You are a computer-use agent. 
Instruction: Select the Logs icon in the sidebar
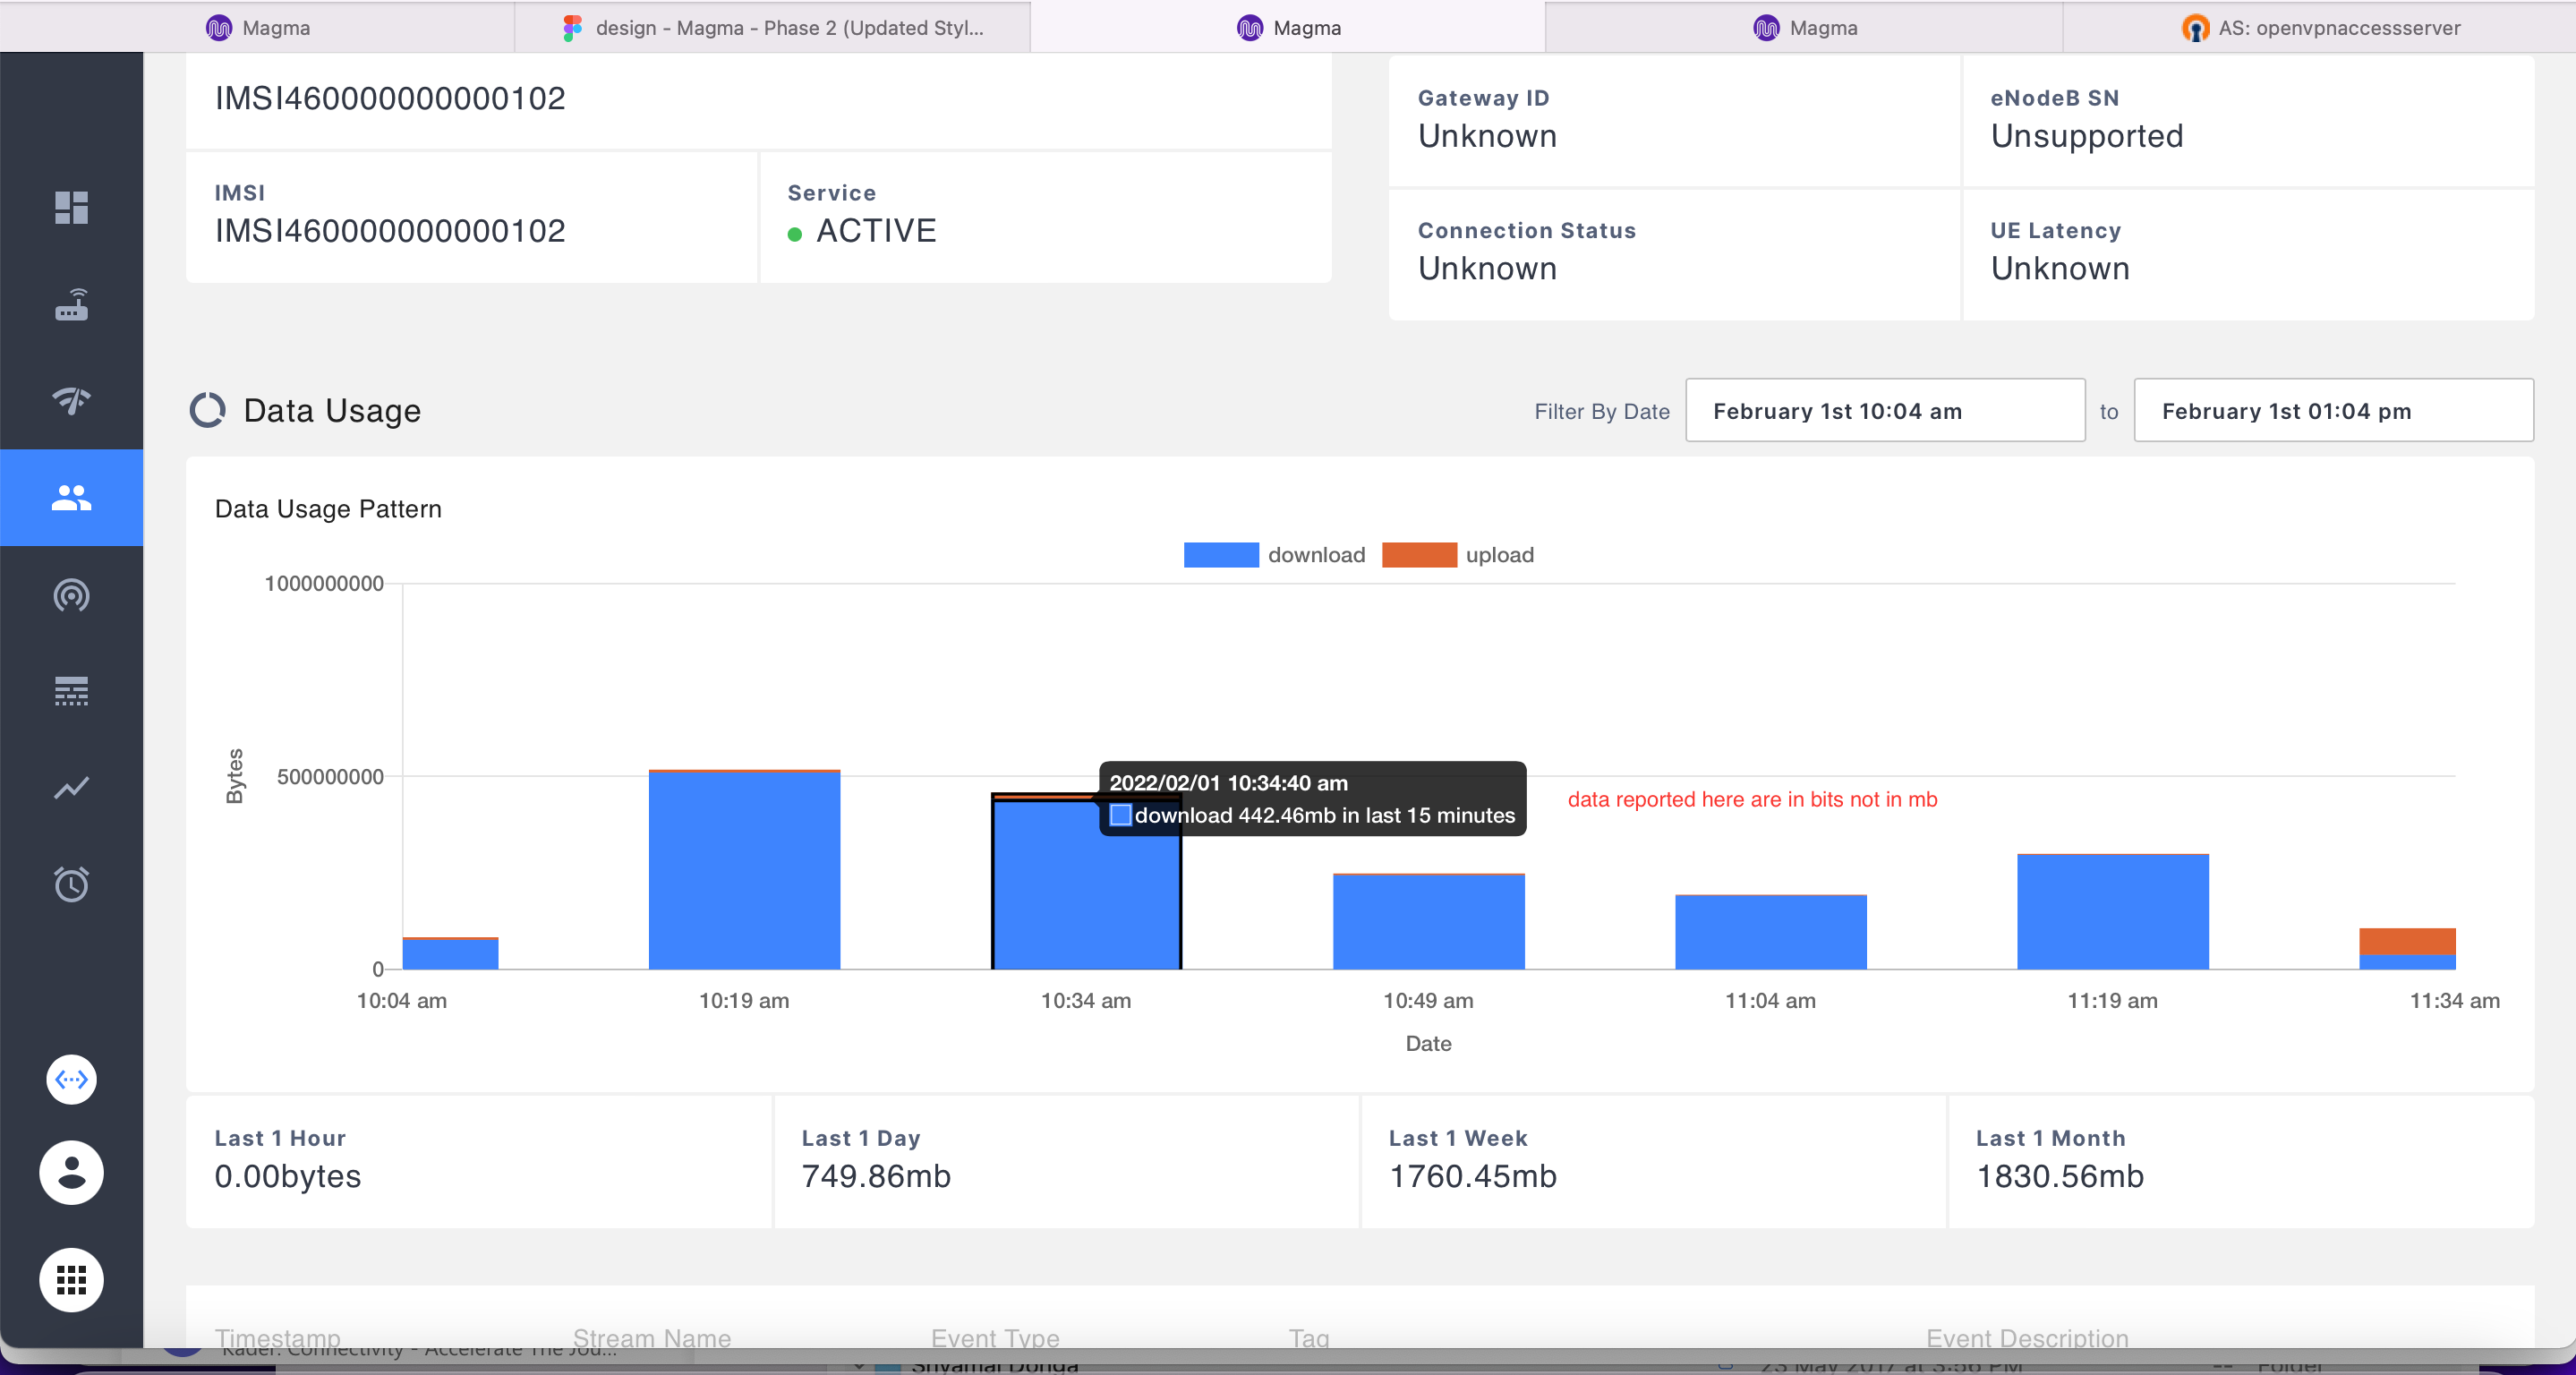[x=71, y=690]
